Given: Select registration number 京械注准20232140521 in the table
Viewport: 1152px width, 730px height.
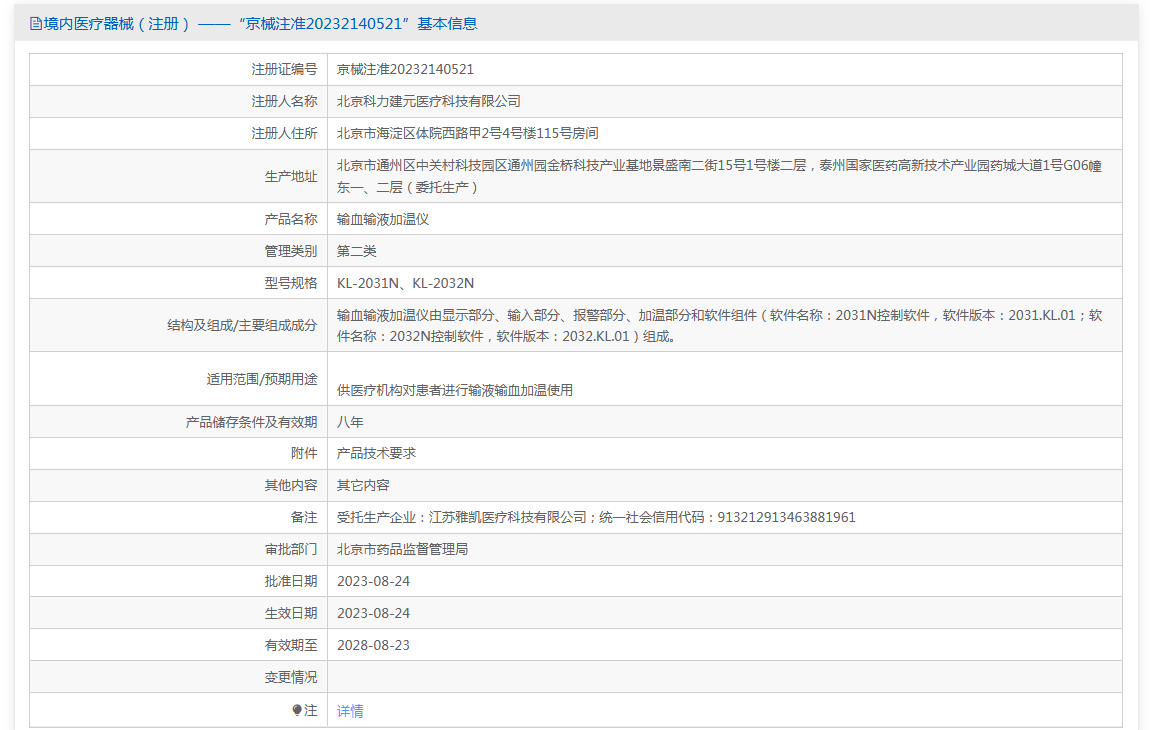Looking at the screenshot, I should (406, 70).
